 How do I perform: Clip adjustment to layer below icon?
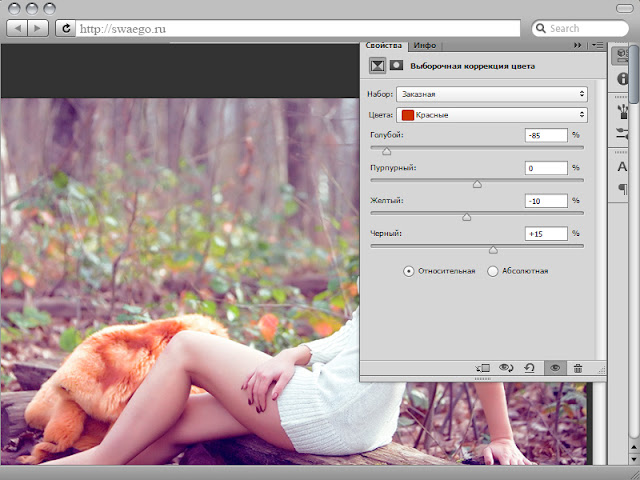(x=483, y=368)
